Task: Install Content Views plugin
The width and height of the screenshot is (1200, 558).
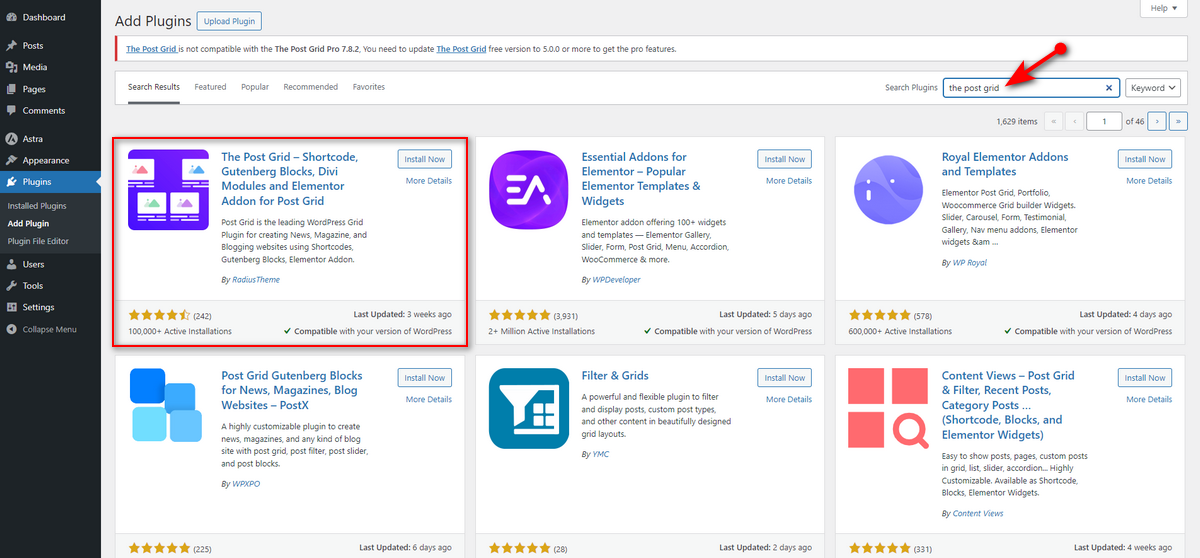Action: pos(1145,378)
